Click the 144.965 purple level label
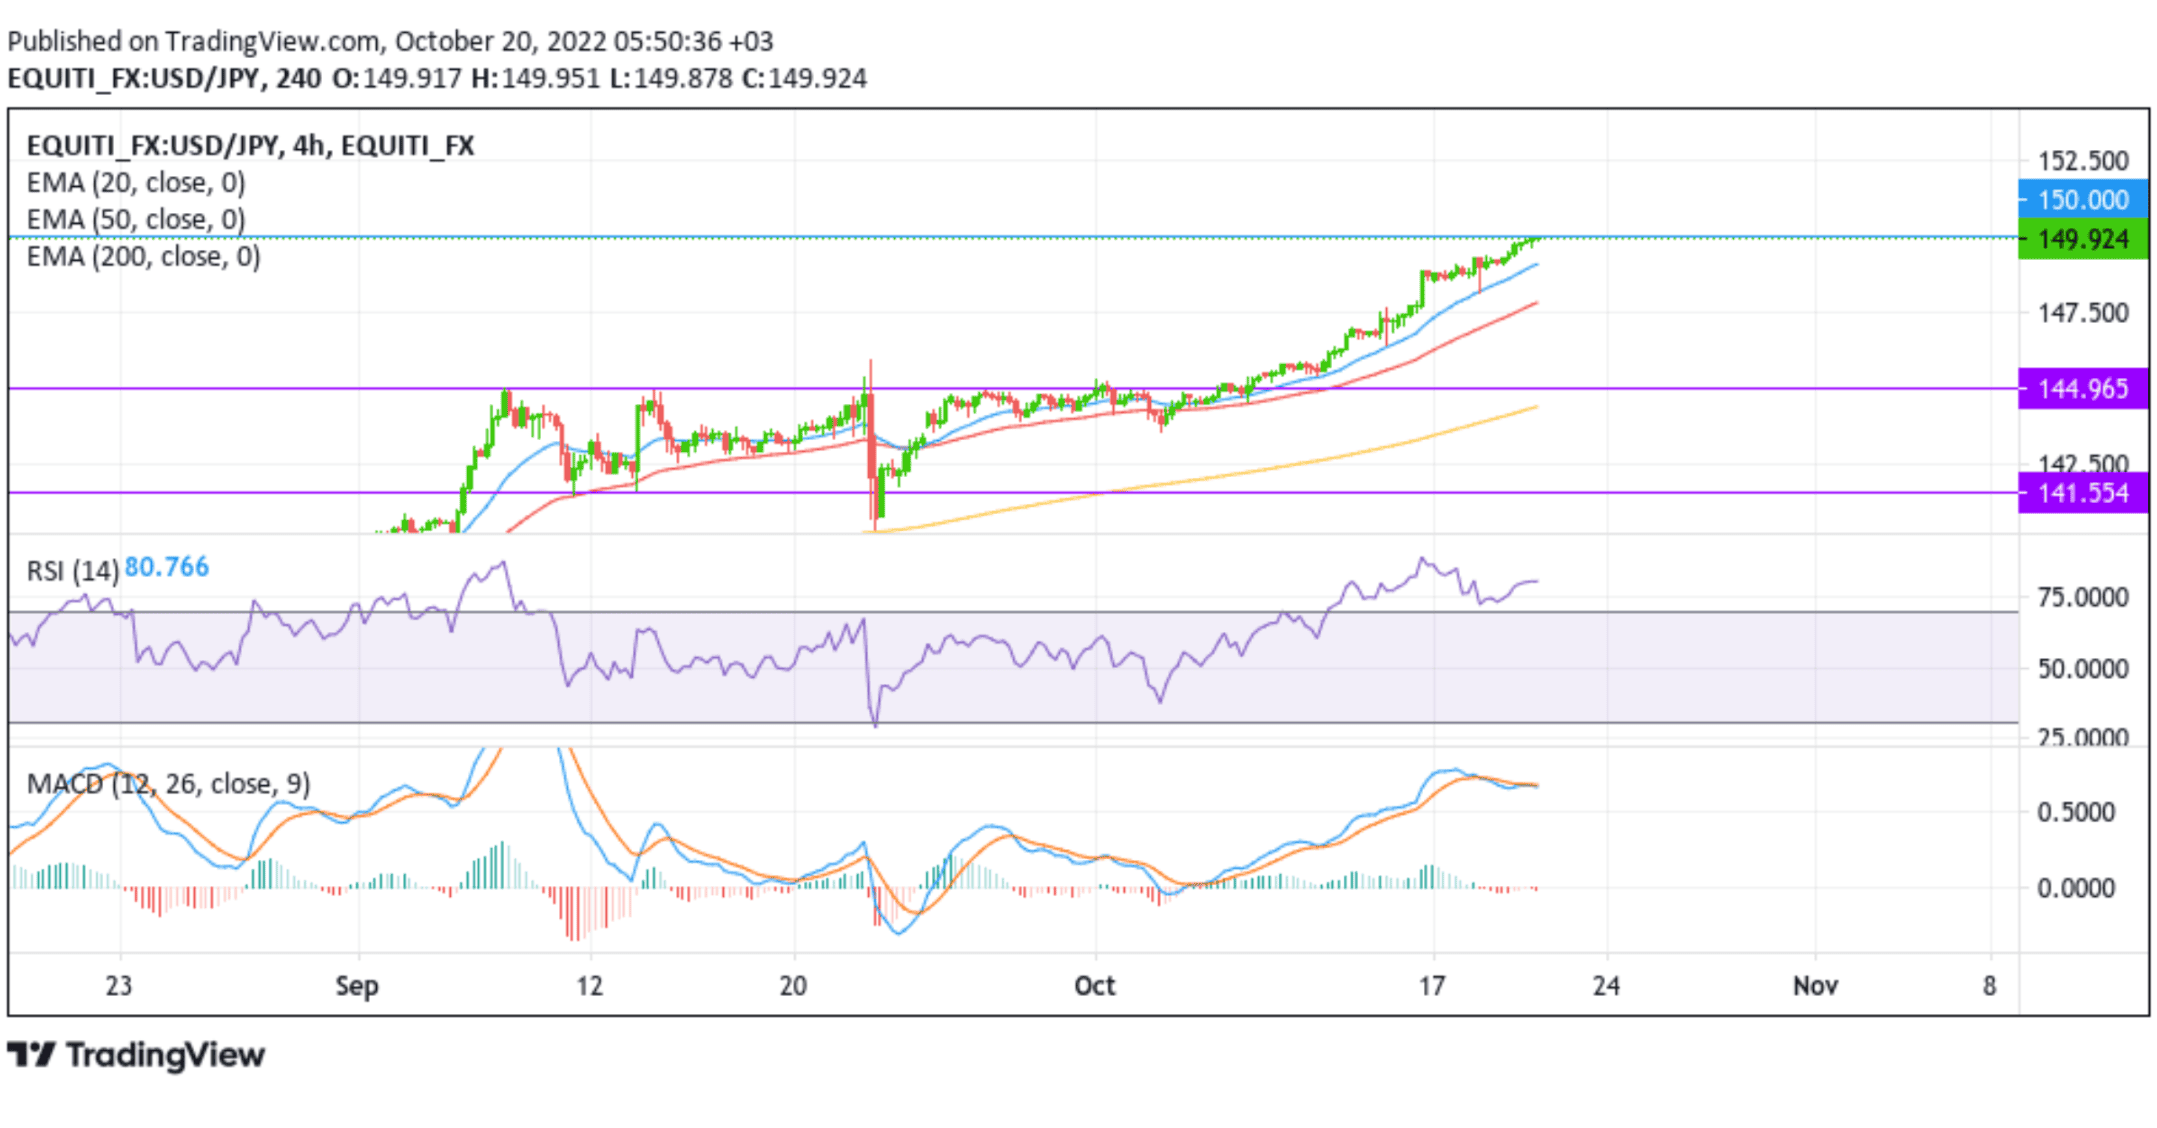The width and height of the screenshot is (2157, 1128). click(x=2082, y=388)
